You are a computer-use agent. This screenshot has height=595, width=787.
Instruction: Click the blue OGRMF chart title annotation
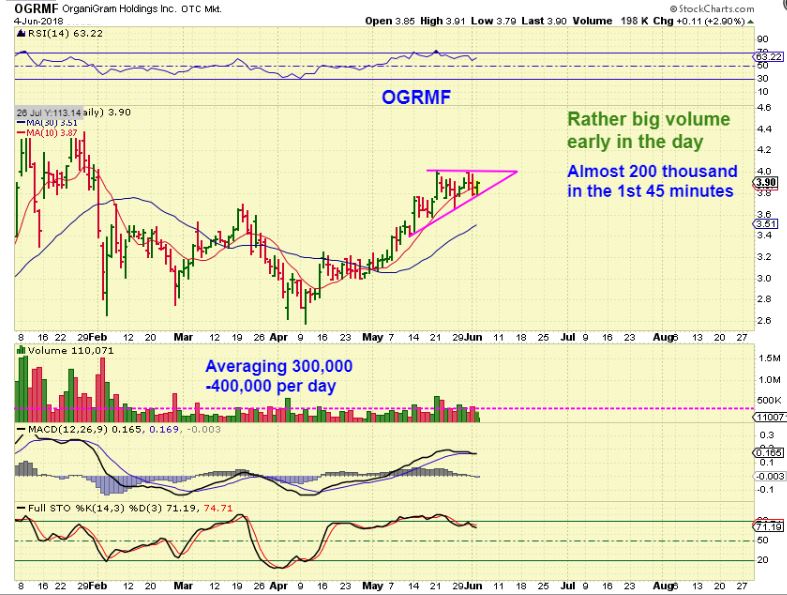tap(416, 97)
